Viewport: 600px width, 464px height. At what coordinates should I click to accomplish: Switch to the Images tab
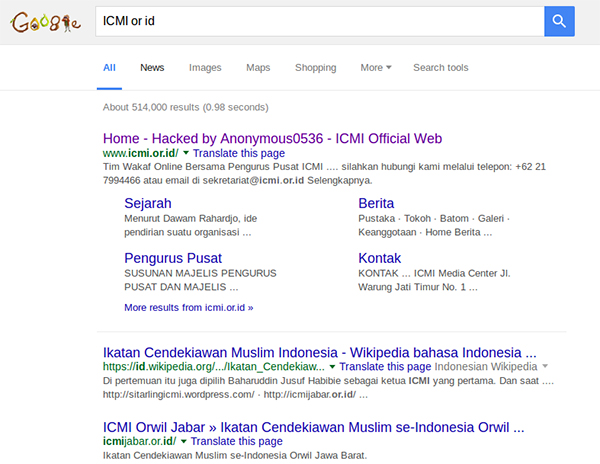pos(205,68)
